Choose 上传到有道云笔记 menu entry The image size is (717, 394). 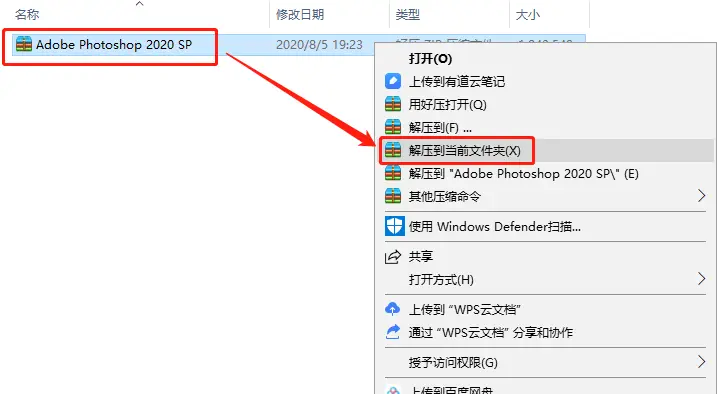tap(457, 81)
